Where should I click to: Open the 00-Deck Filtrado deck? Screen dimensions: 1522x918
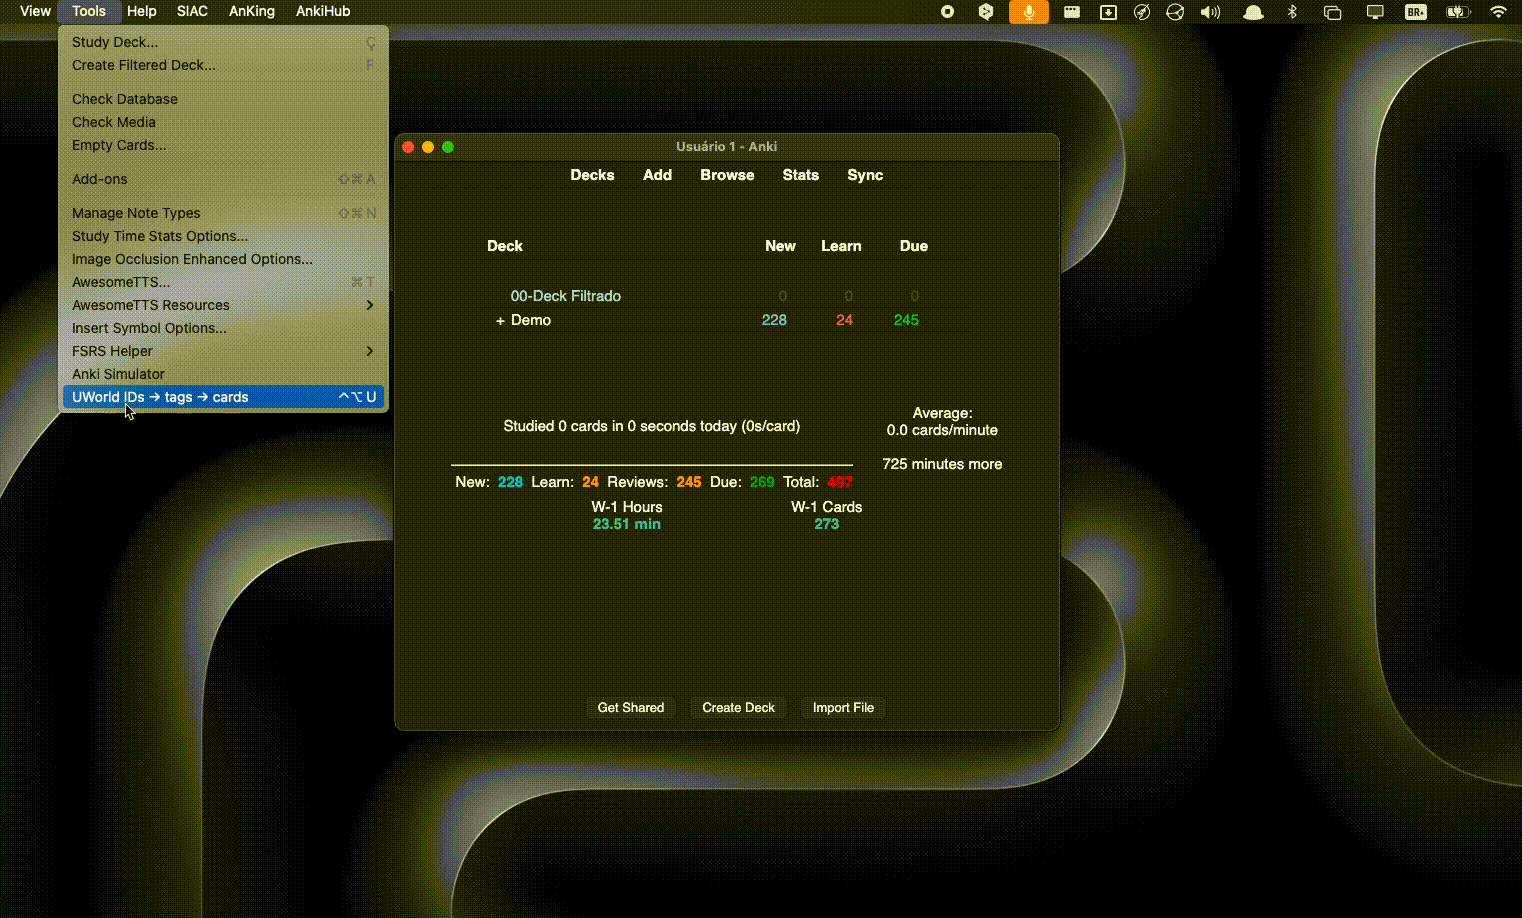565,296
